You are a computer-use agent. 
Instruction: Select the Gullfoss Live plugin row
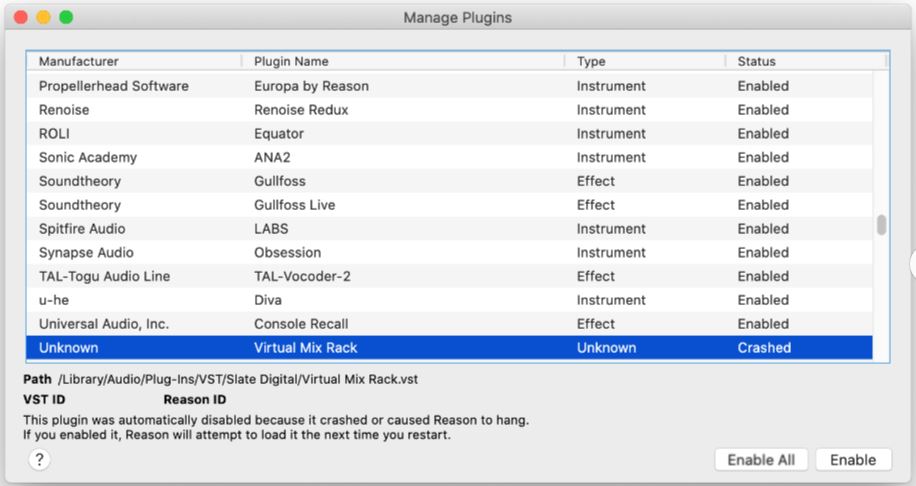[449, 205]
